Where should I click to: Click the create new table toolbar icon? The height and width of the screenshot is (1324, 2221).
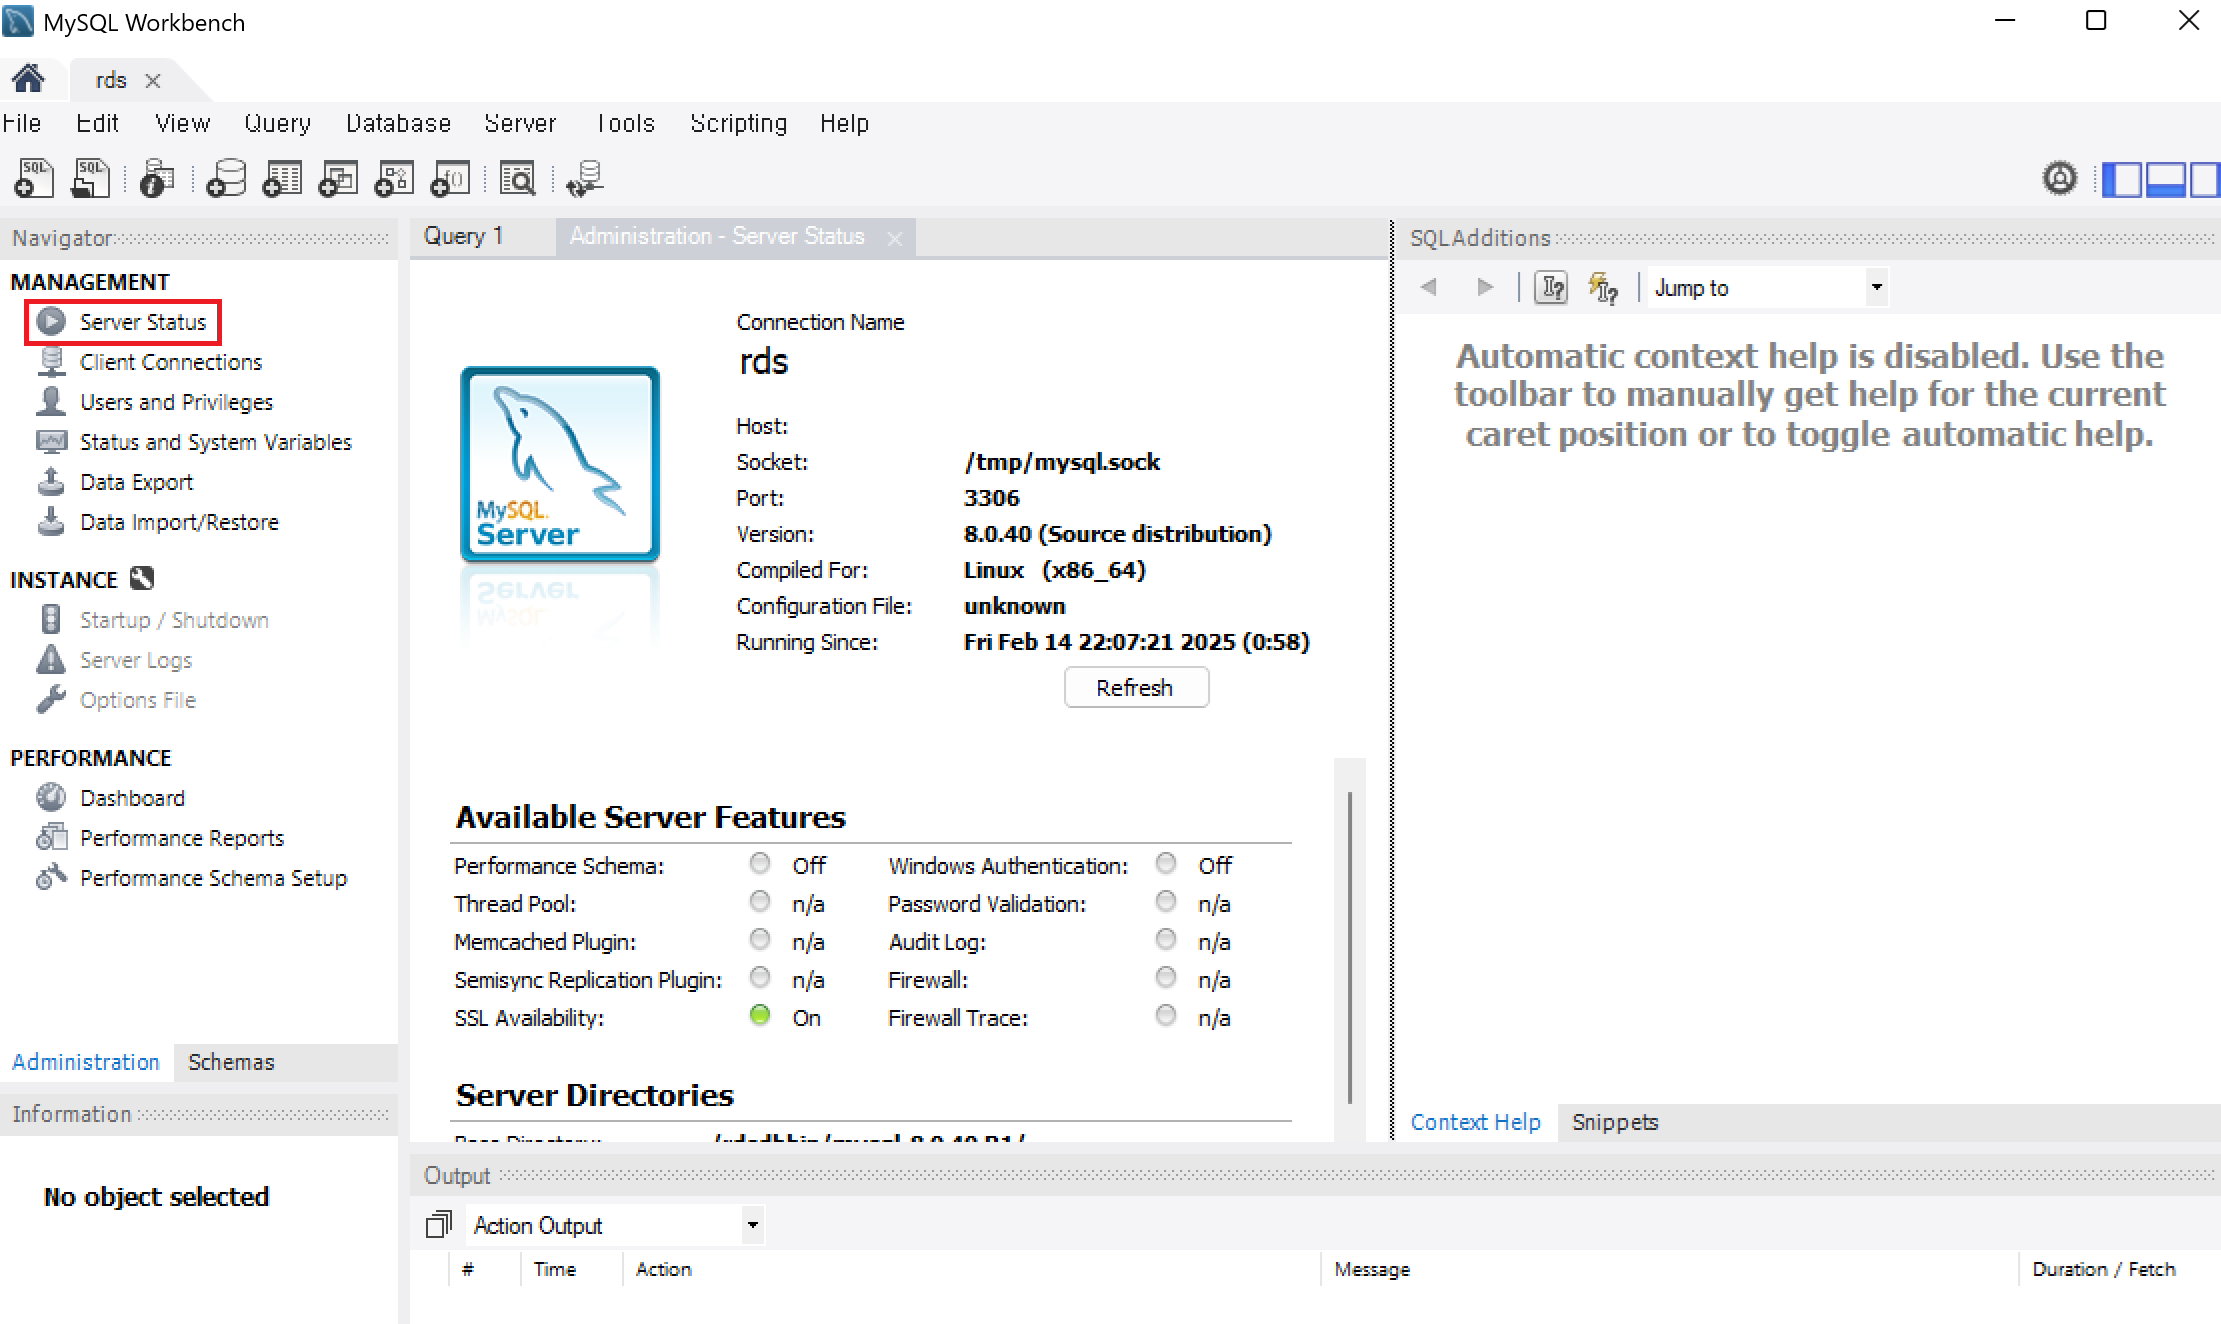point(282,179)
